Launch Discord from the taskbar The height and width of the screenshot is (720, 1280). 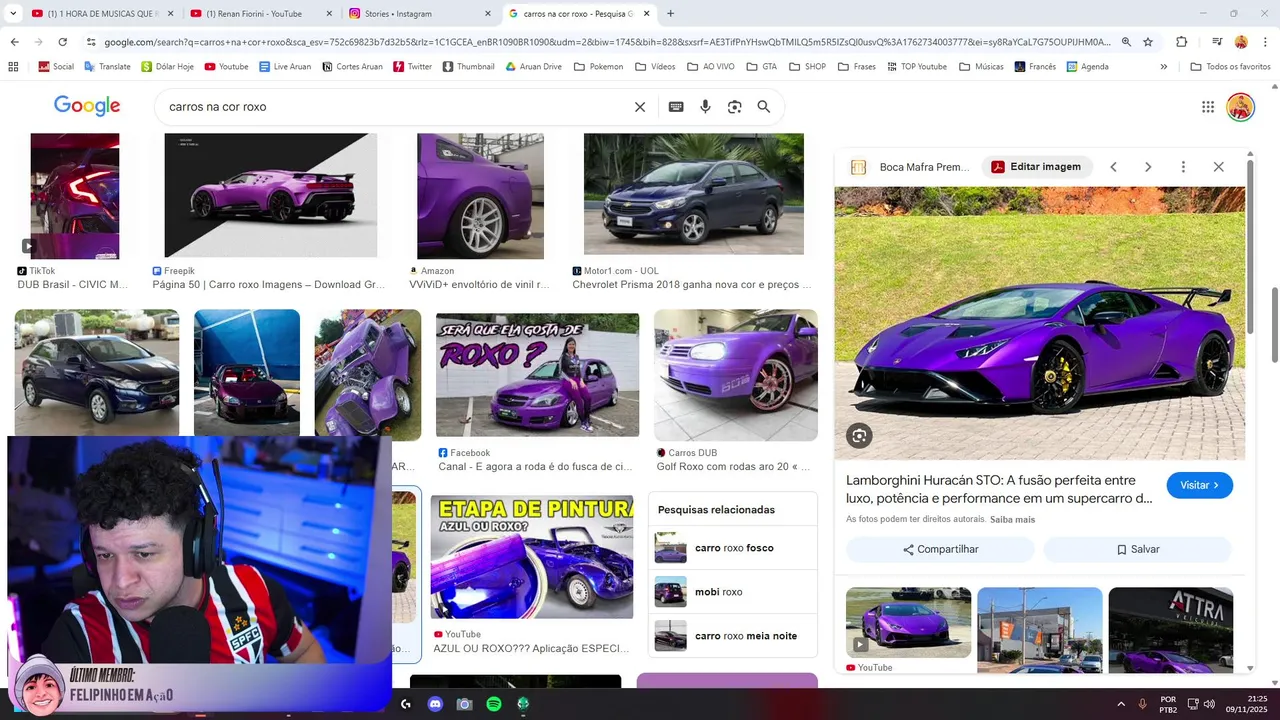435,704
